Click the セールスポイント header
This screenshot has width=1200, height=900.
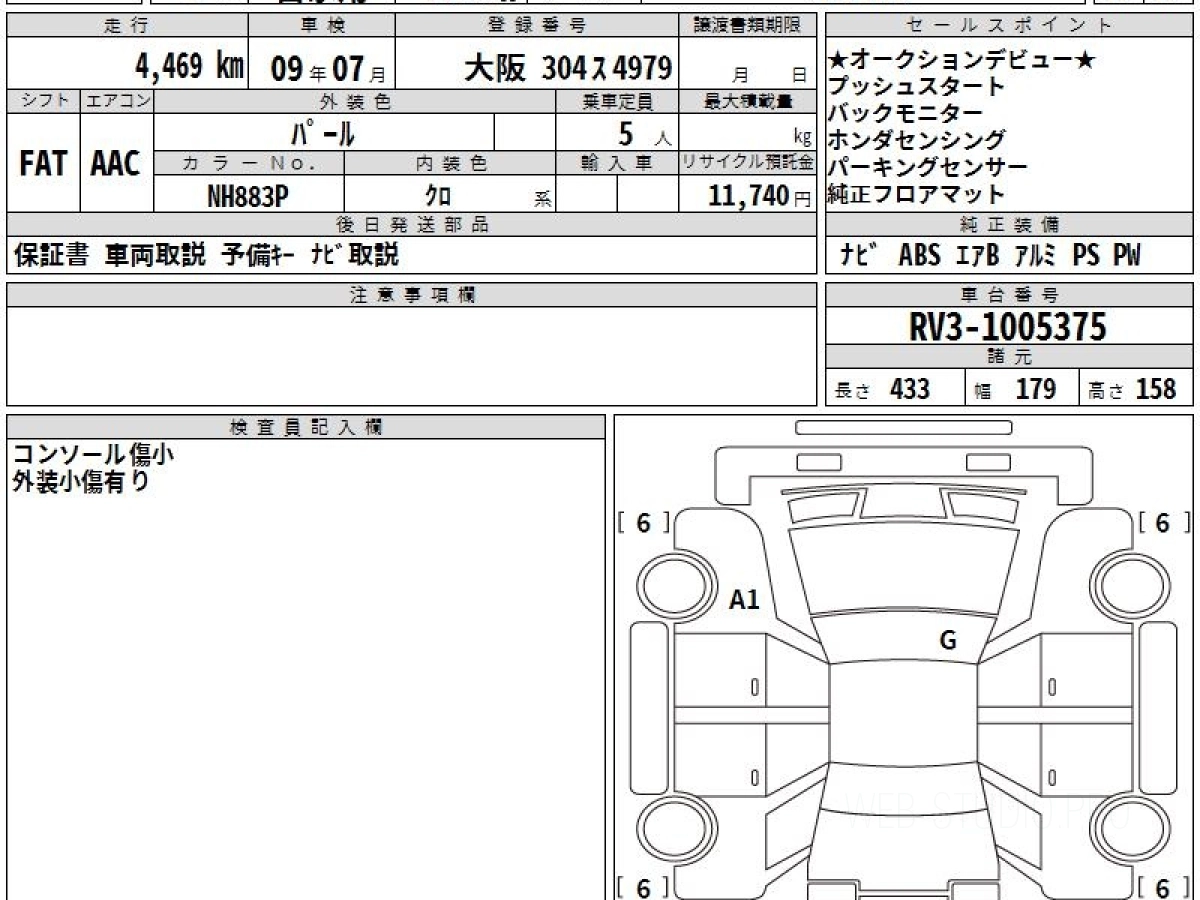(x=1010, y=26)
